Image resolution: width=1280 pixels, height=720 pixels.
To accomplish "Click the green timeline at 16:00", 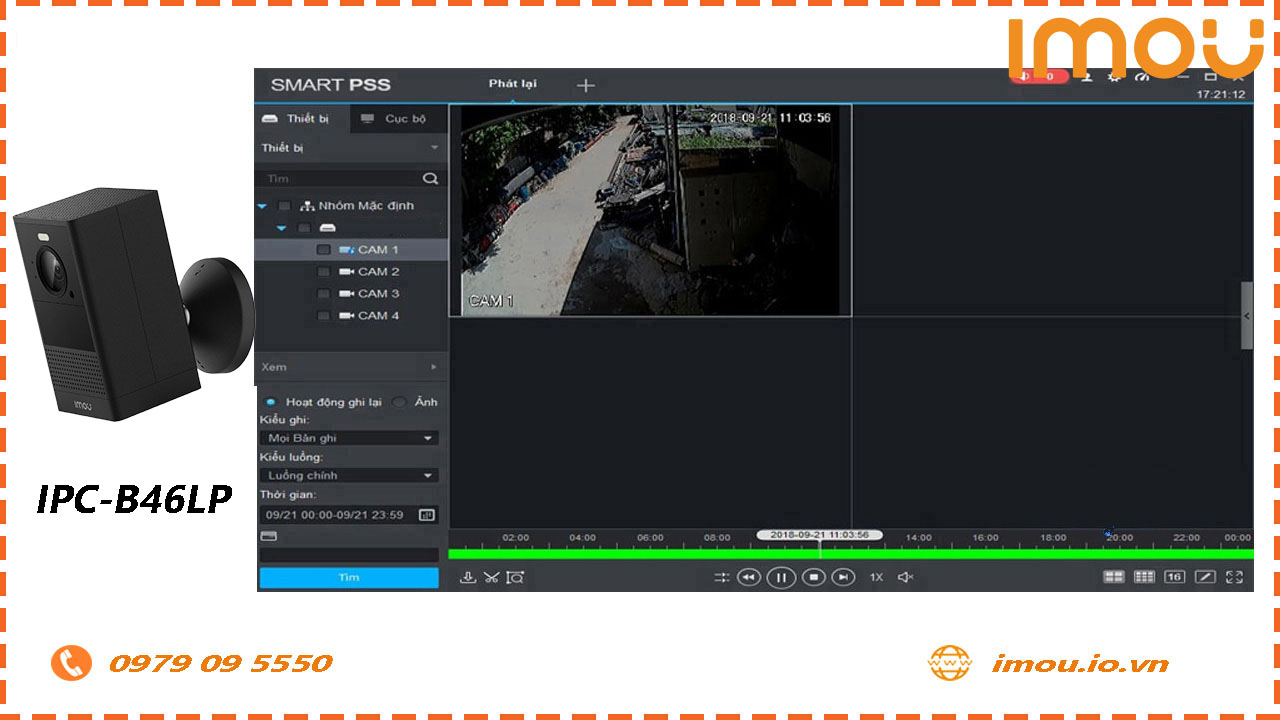I will click(x=985, y=553).
